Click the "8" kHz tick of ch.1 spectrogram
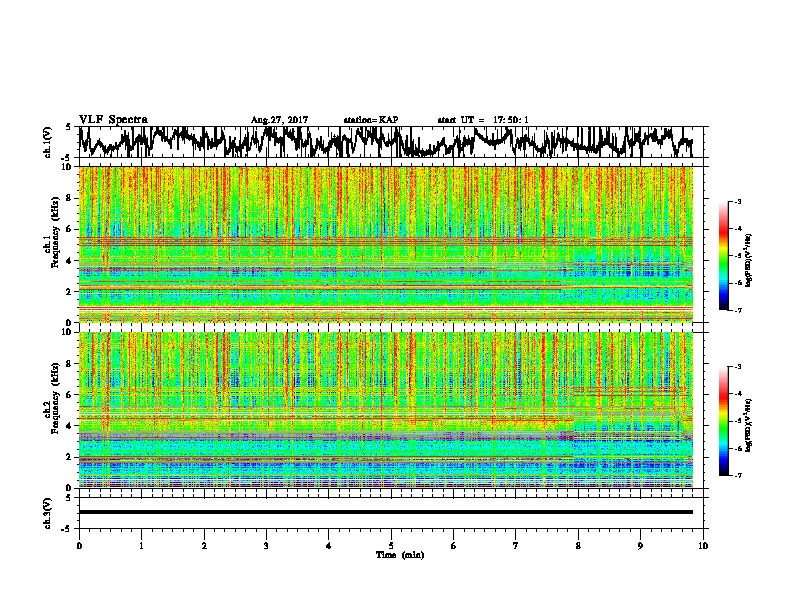792x612 pixels. 68,198
